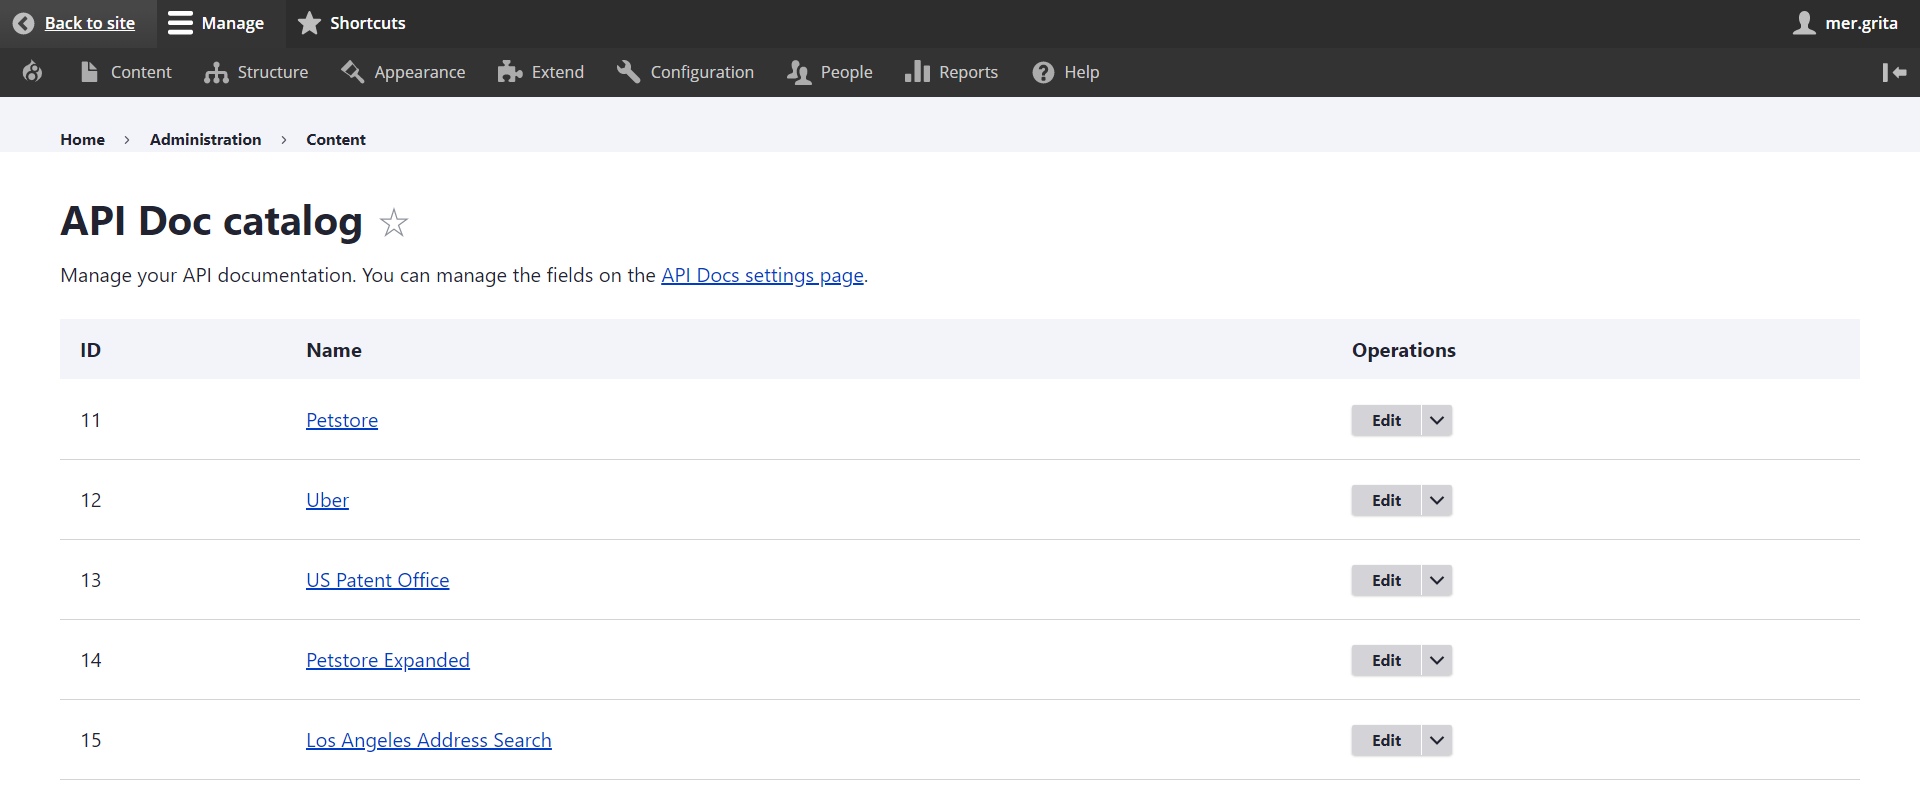
Task: Click the Drupal home logo icon
Action: pyautogui.click(x=32, y=72)
